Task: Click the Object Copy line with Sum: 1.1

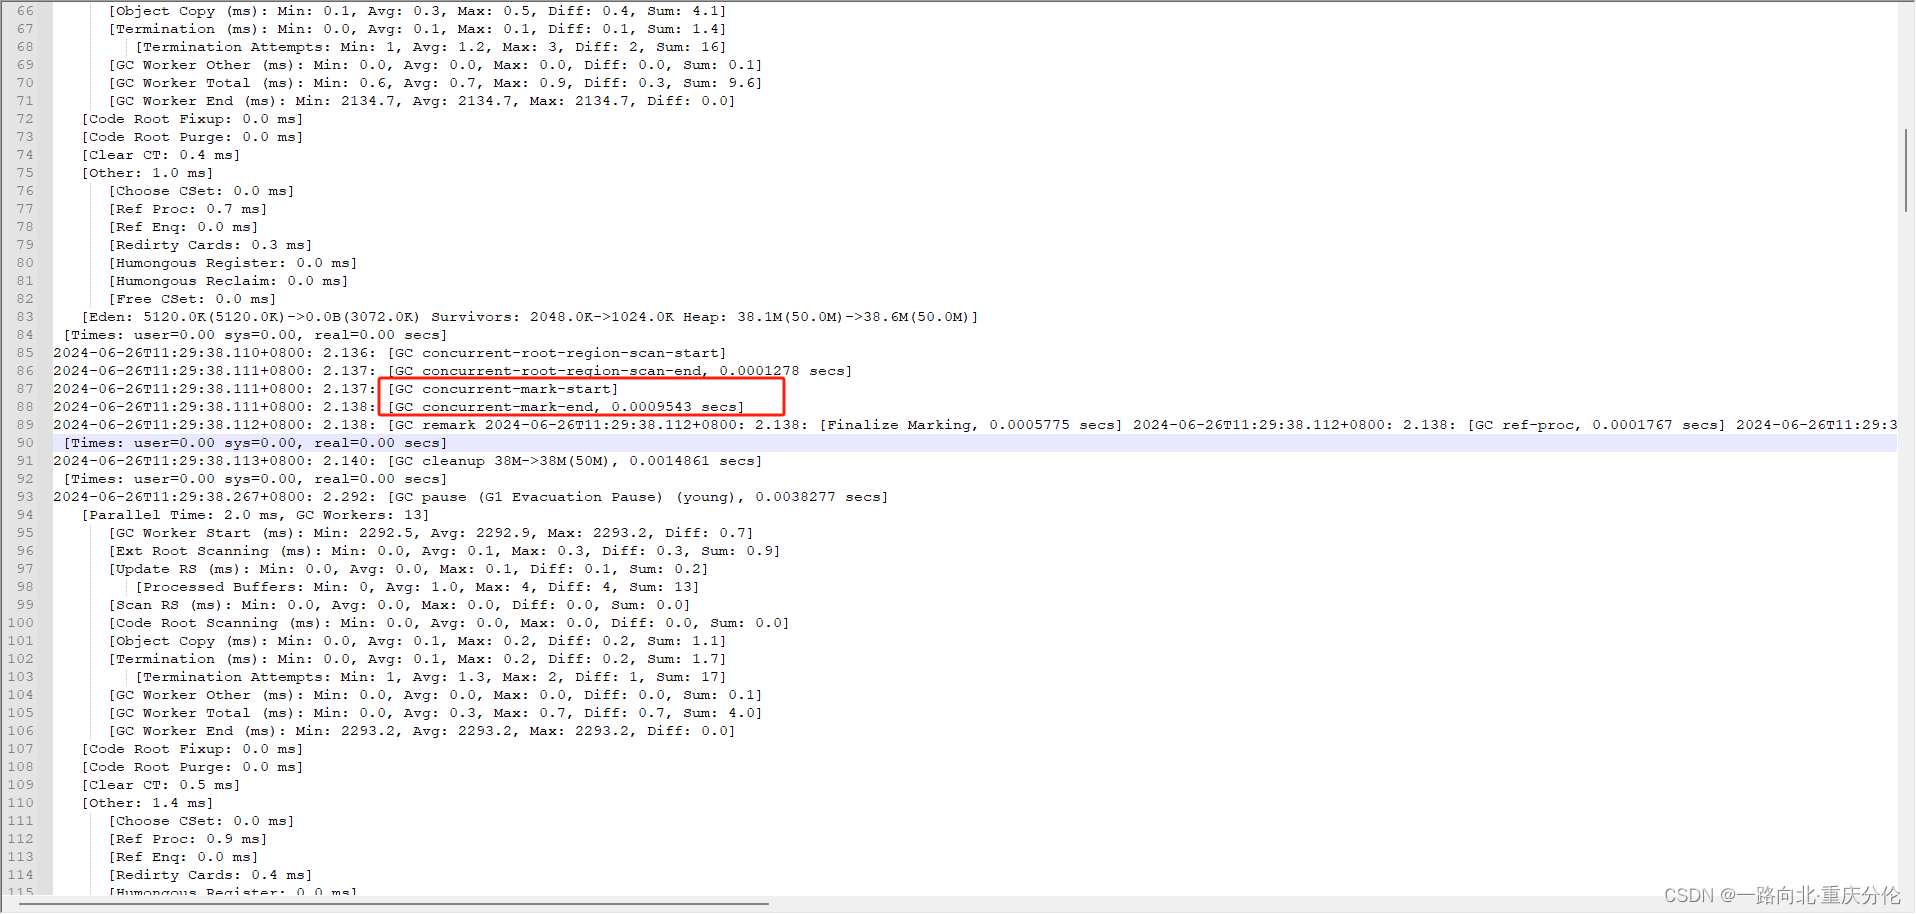Action: pos(418,641)
